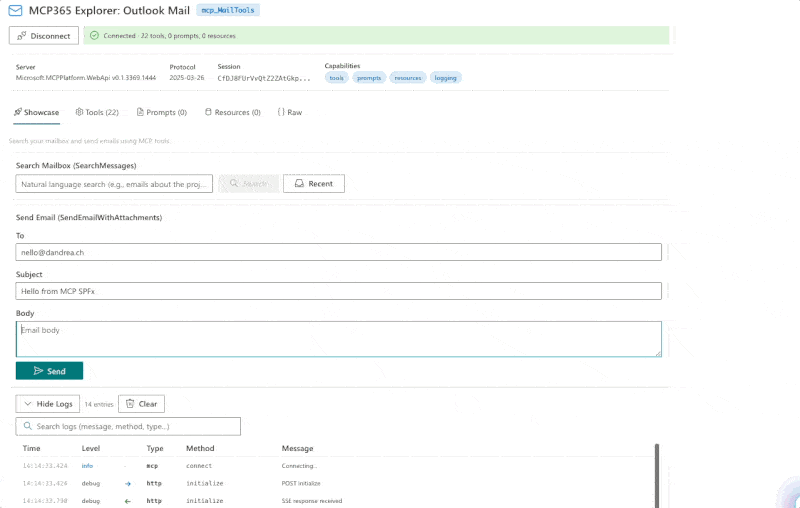
Task: Click the resources capability badge
Action: (x=408, y=78)
